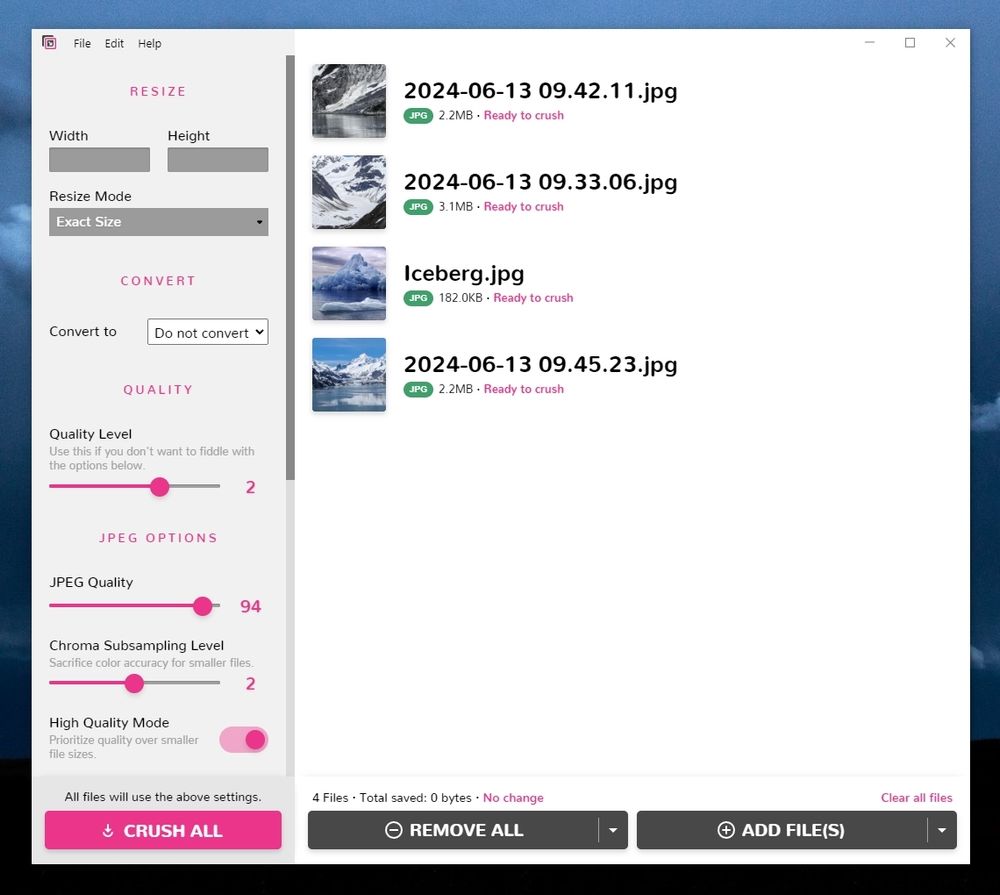Close the application window
The image size is (1000, 895).
point(950,43)
